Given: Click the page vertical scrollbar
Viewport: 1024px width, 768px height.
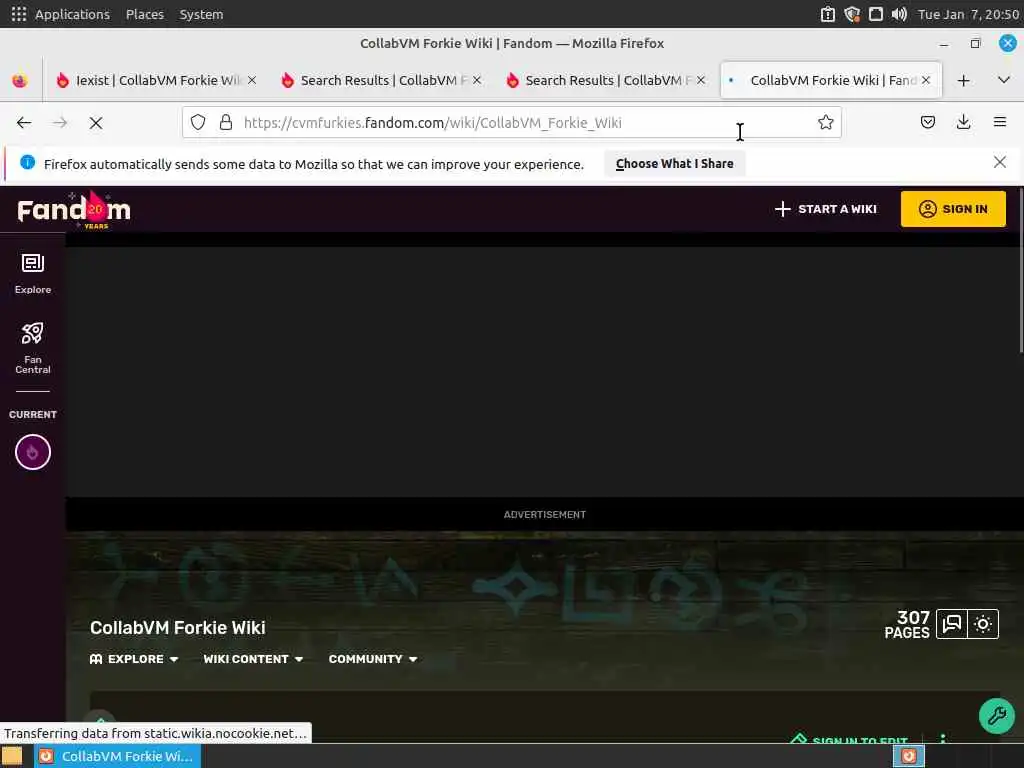Looking at the screenshot, I should tap(1020, 271).
